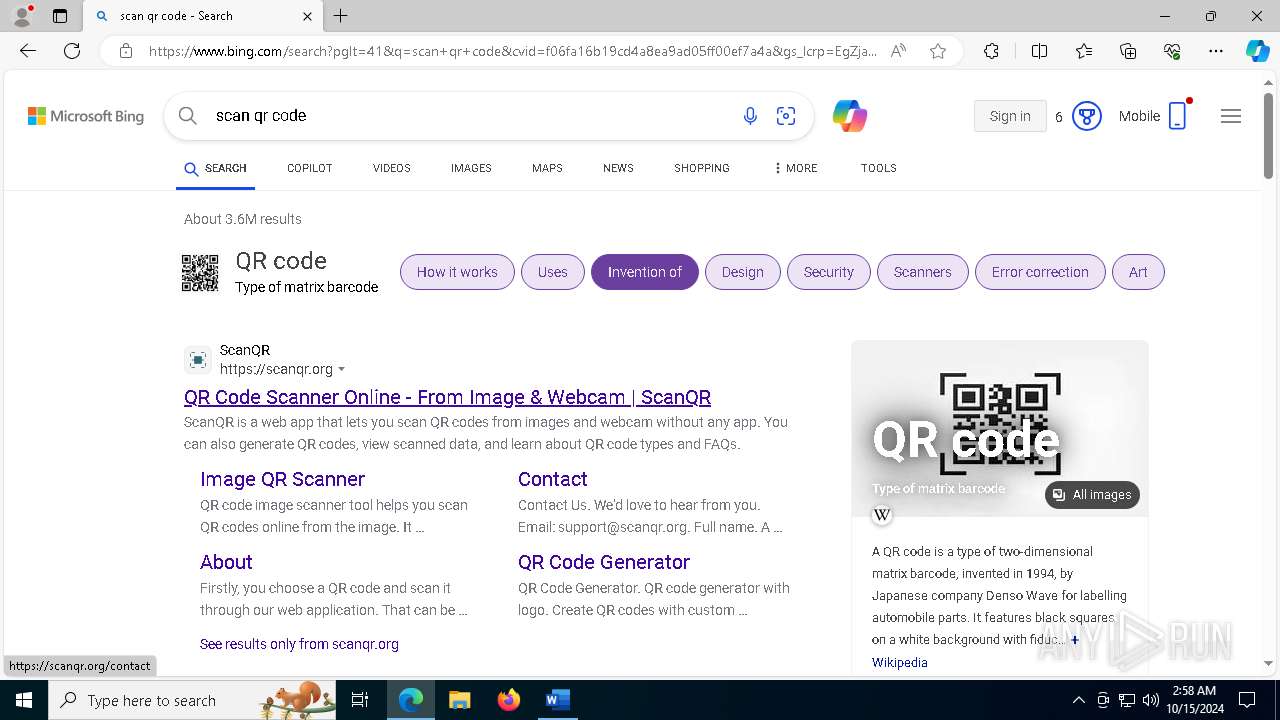Open TOOLS options
The image size is (1280, 720).
[879, 168]
